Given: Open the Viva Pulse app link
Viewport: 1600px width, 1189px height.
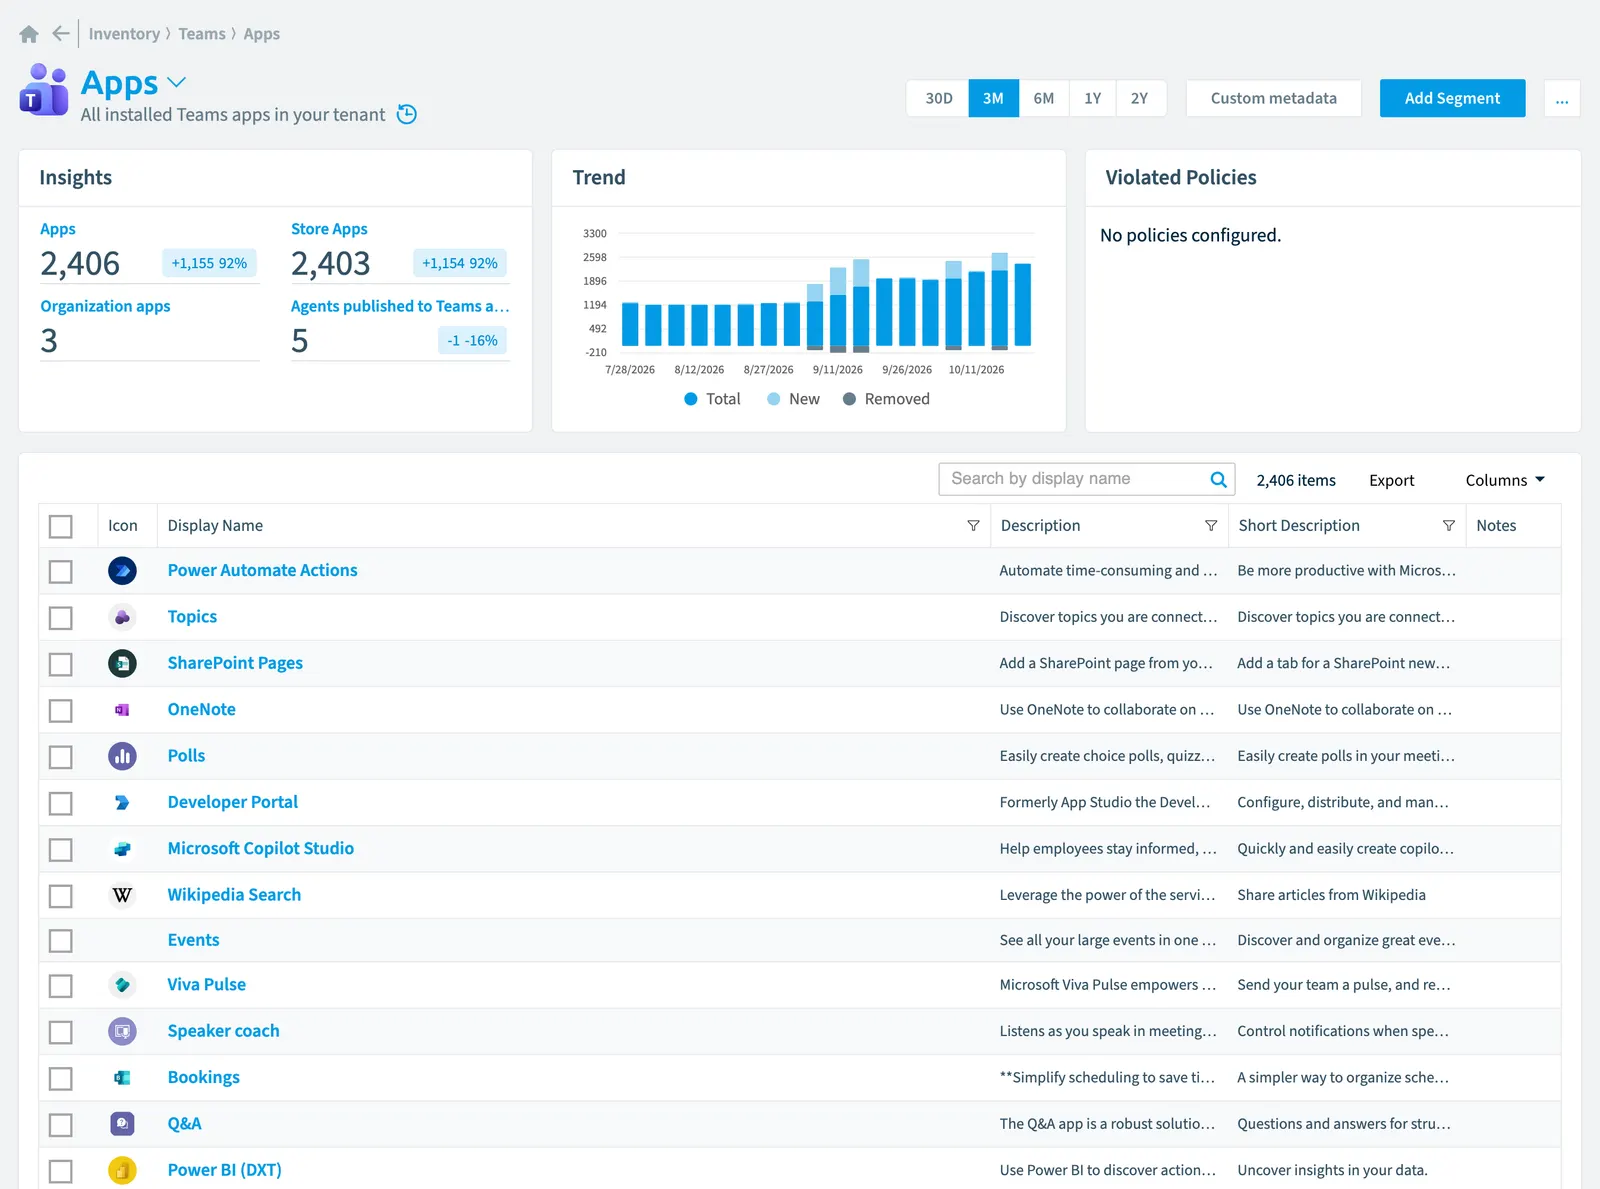Looking at the screenshot, I should point(206,985).
